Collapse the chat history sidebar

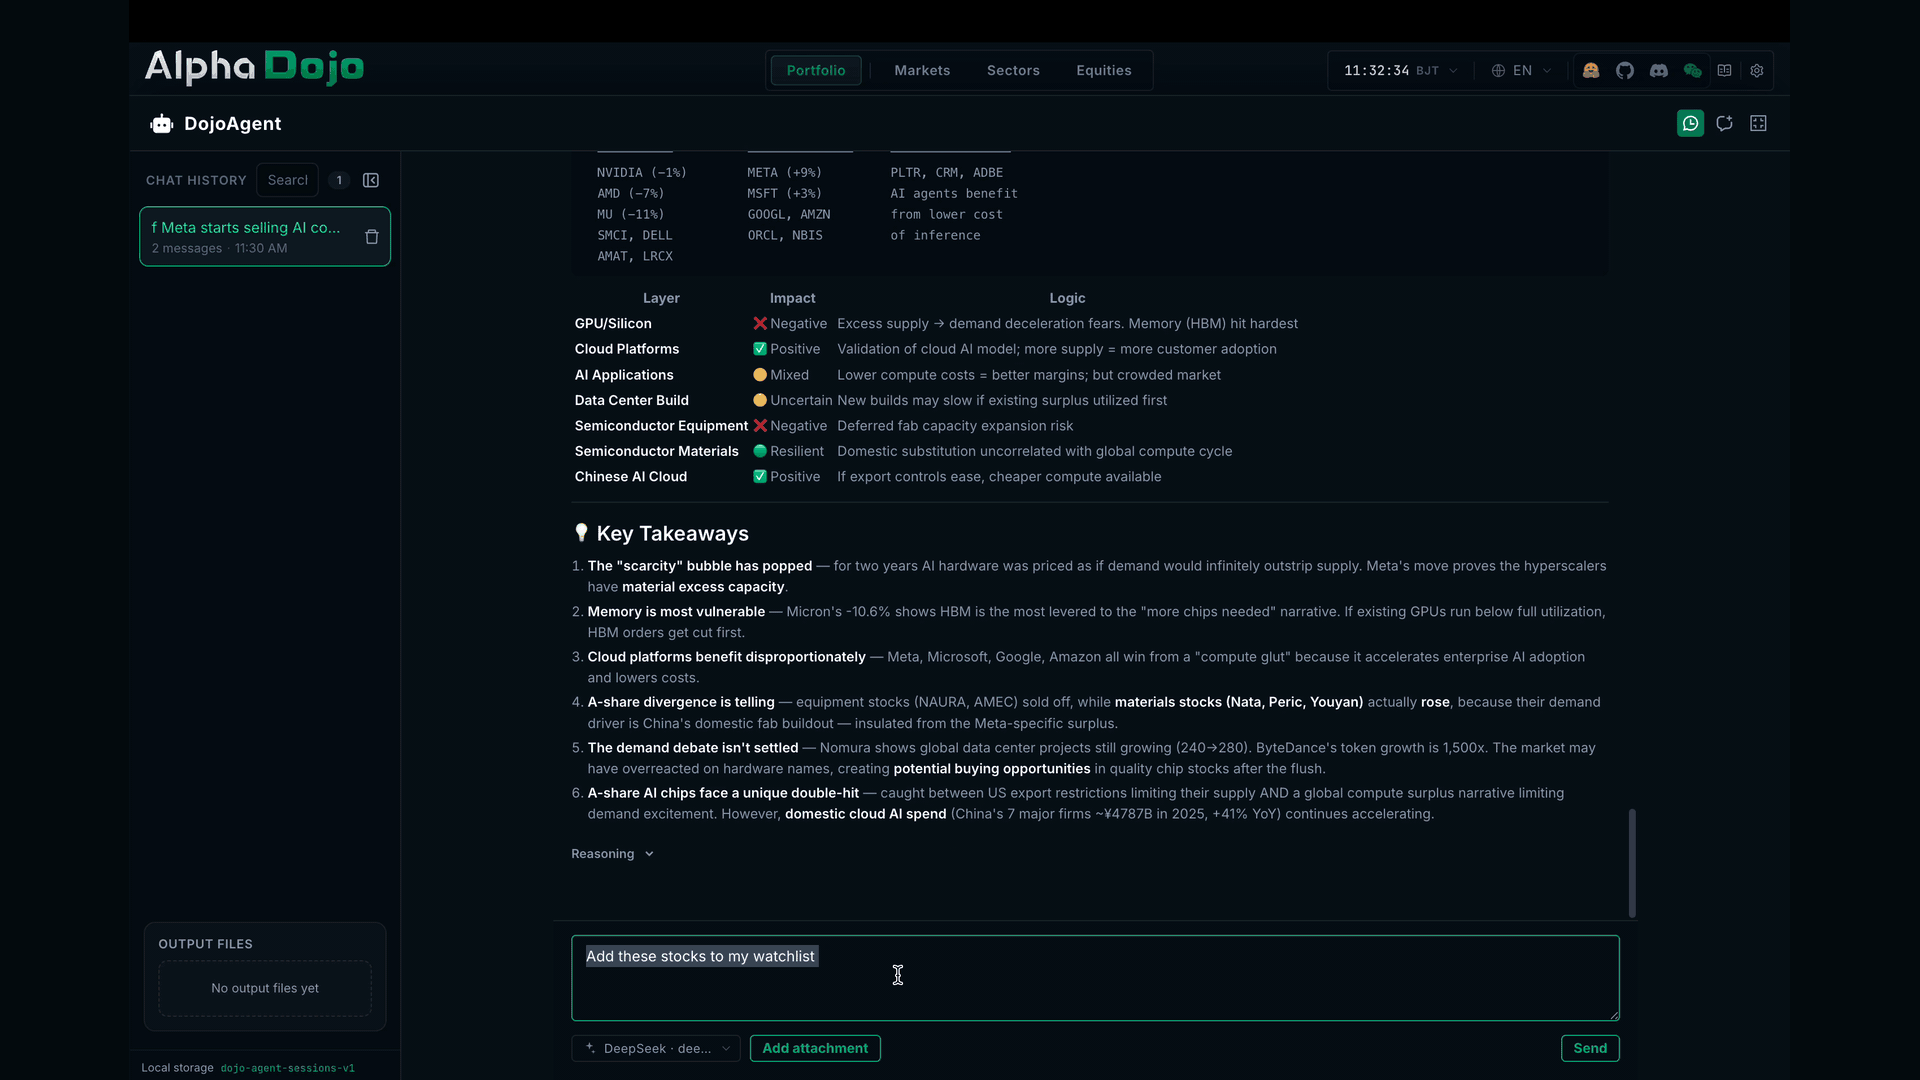click(x=371, y=180)
